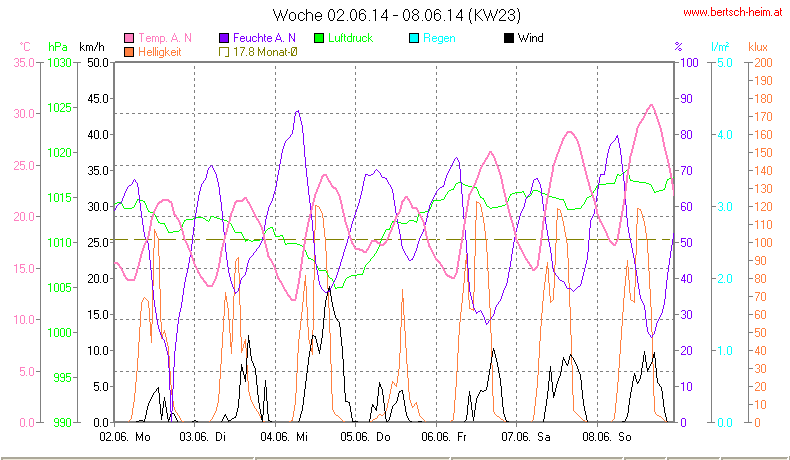Click the purple Feuchte A. N legend swatch

click(x=224, y=38)
